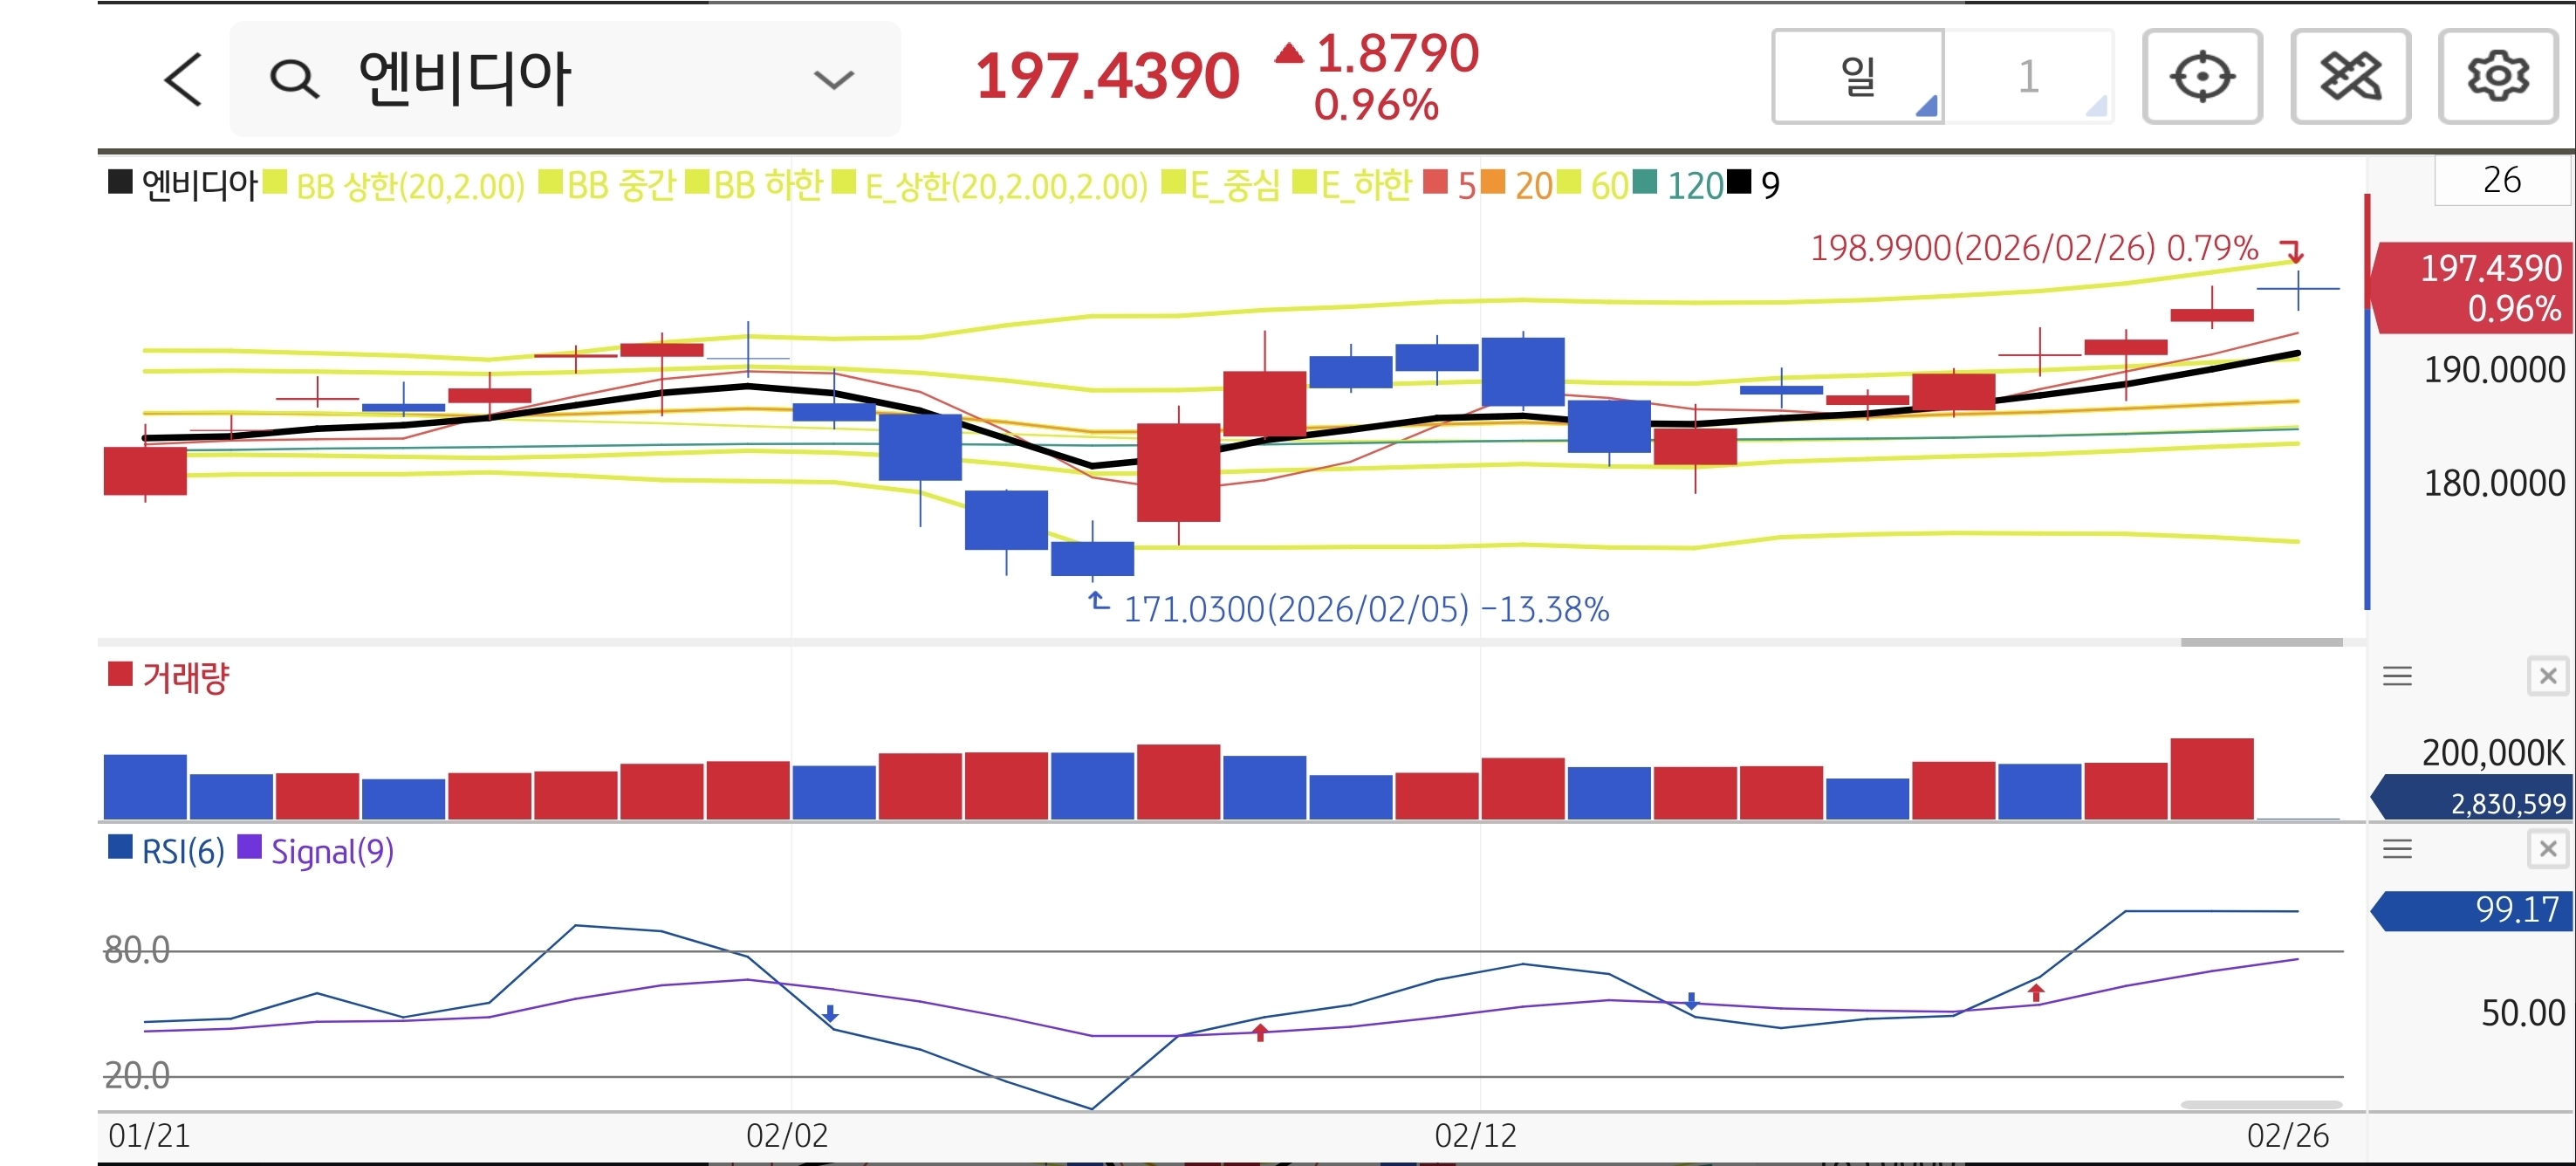Open chart settings gear
Image resolution: width=2576 pixels, height=1166 pixels.
pos(2497,77)
